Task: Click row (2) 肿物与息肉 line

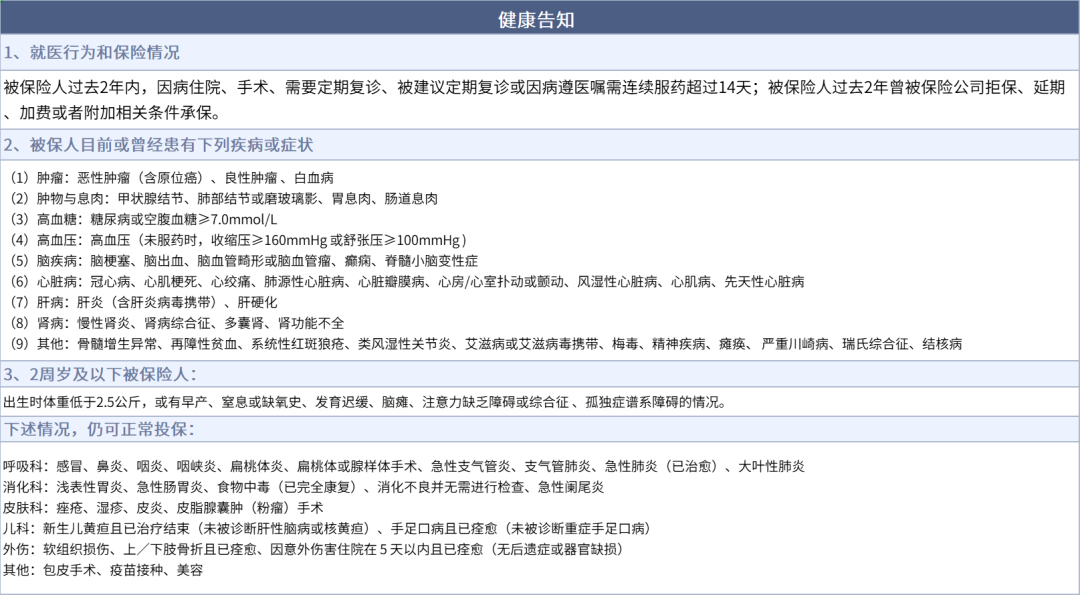Action: [224, 199]
